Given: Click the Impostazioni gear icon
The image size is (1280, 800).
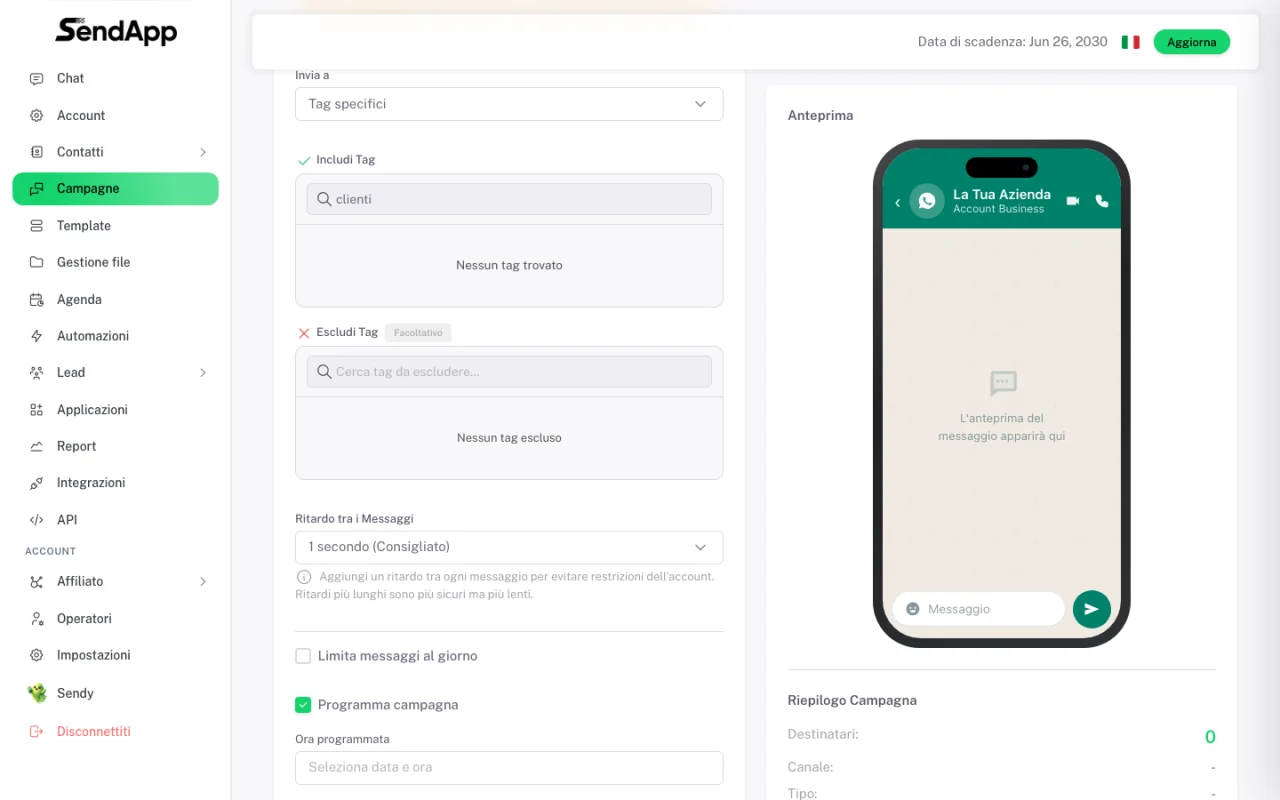Looking at the screenshot, I should coord(37,655).
